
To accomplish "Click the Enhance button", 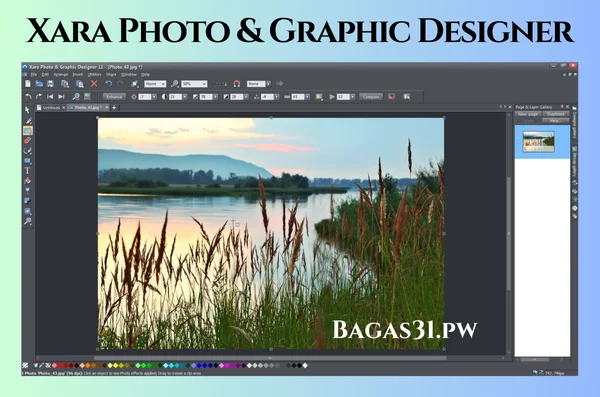I will [x=114, y=97].
